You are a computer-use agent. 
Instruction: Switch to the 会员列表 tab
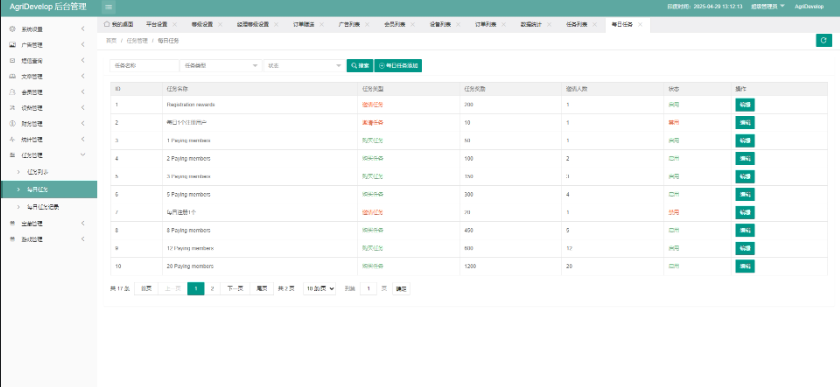point(395,25)
